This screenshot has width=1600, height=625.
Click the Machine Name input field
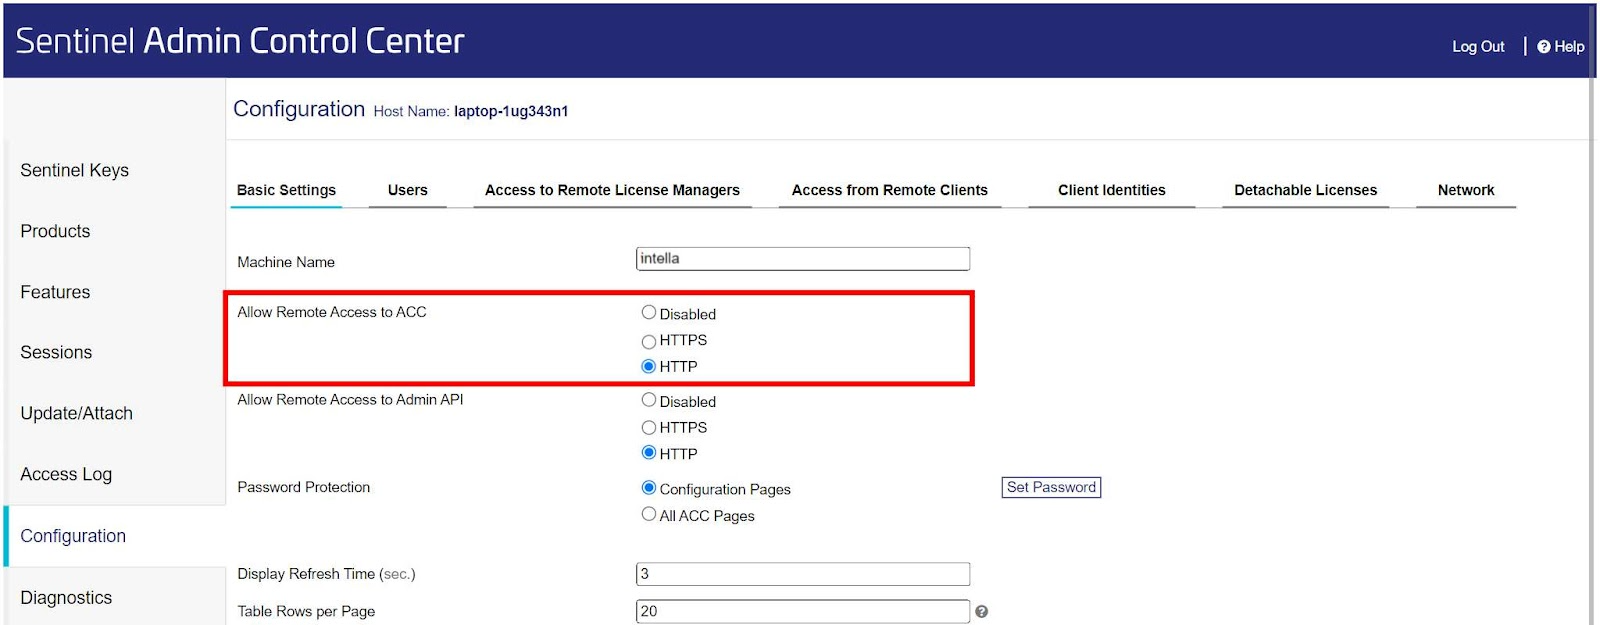coord(803,259)
